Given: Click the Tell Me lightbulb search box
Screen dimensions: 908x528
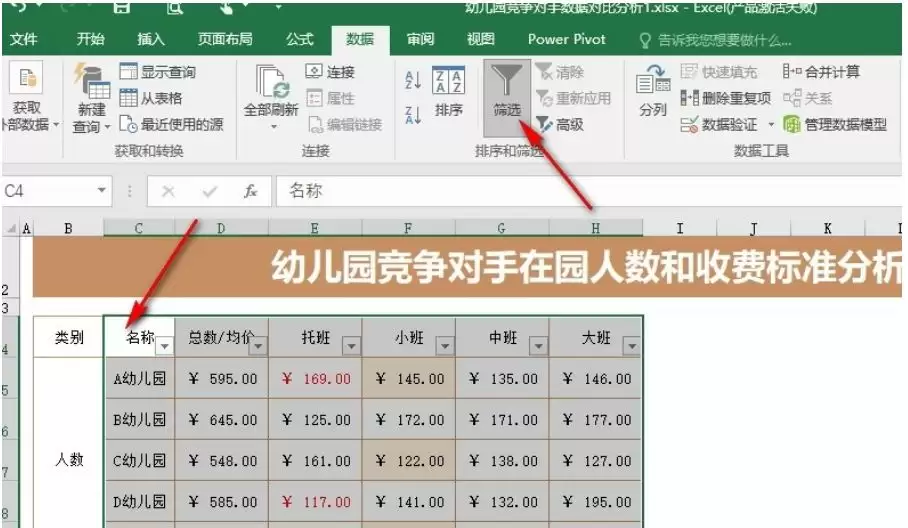Looking at the screenshot, I should coord(716,40).
